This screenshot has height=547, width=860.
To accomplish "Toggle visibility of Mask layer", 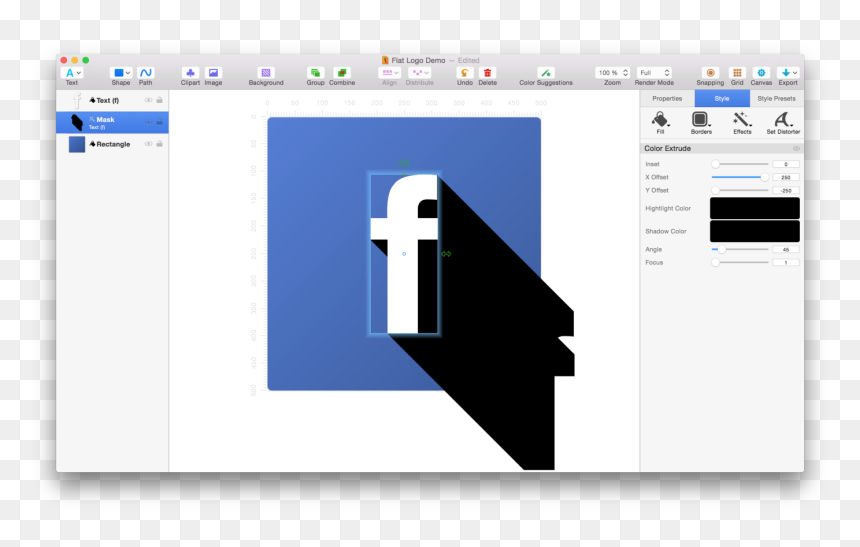I will (x=148, y=122).
